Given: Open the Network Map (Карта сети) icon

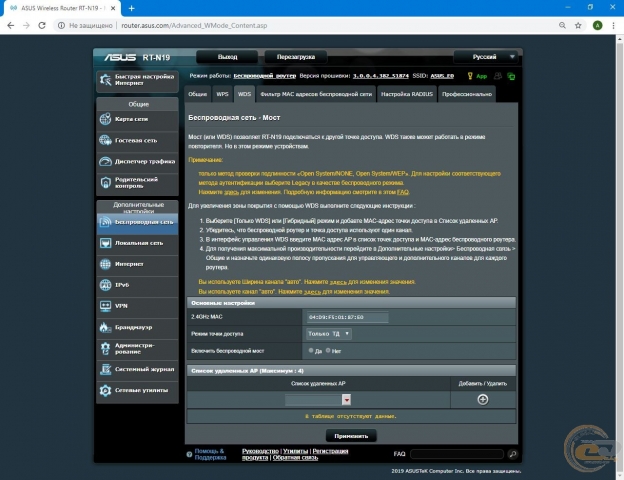Looking at the screenshot, I should pos(105,119).
